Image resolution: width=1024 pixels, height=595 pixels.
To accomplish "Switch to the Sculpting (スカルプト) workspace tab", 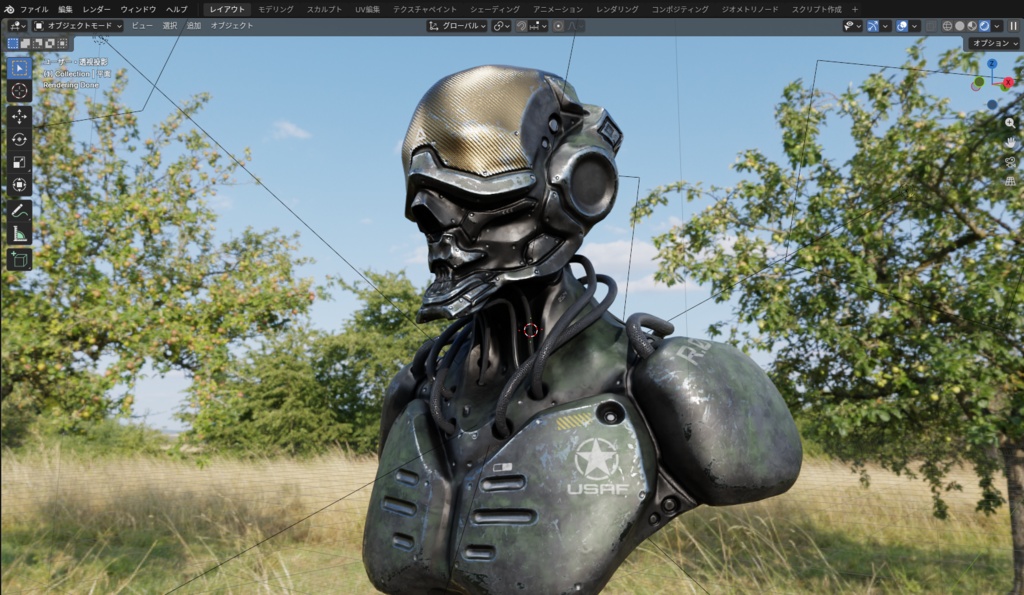I will pyautogui.click(x=324, y=9).
